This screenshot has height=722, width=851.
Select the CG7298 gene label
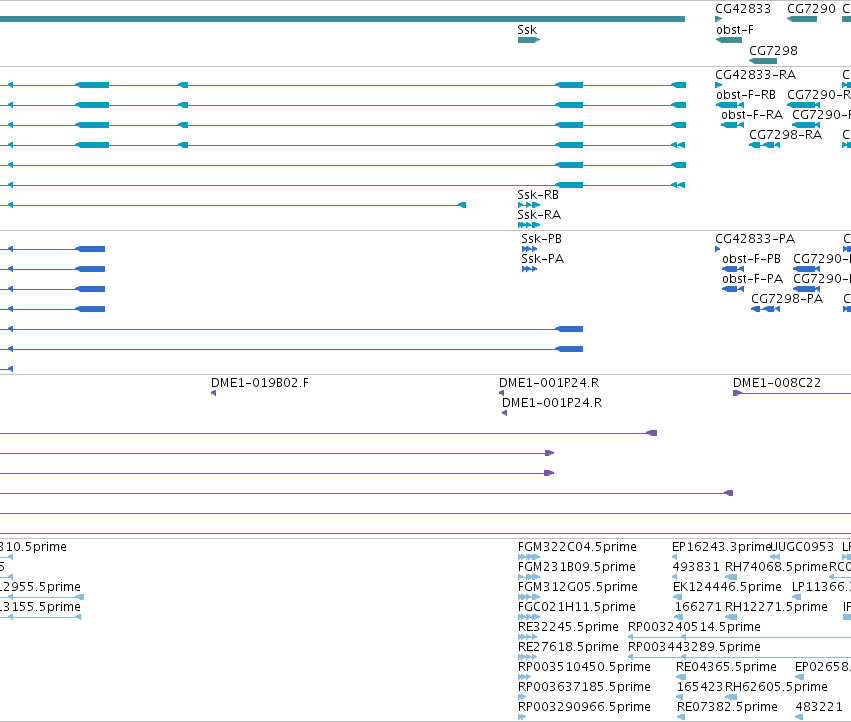point(773,51)
